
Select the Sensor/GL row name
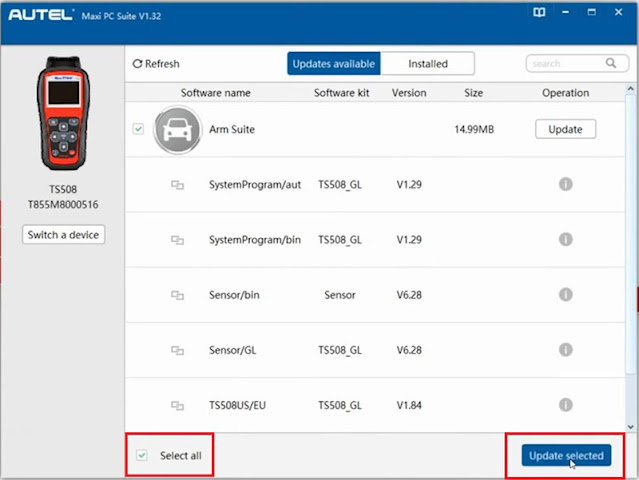(232, 350)
